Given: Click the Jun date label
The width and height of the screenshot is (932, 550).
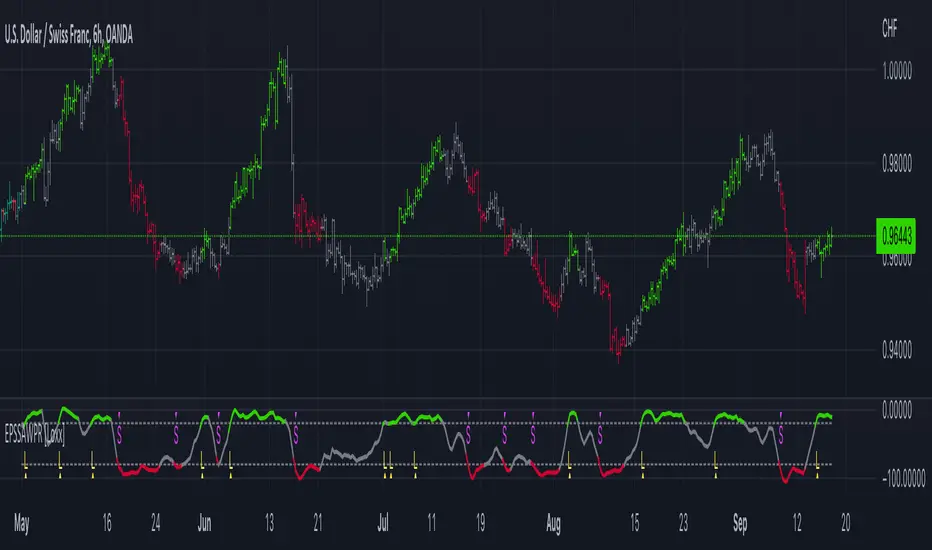Looking at the screenshot, I should pyautogui.click(x=204, y=523).
